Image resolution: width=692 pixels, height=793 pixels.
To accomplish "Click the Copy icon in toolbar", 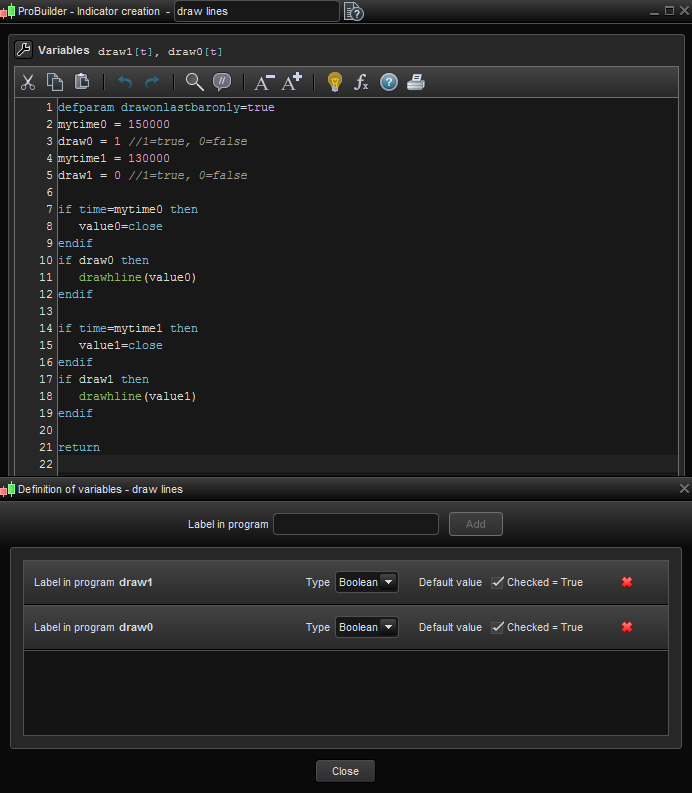I will (x=55, y=82).
